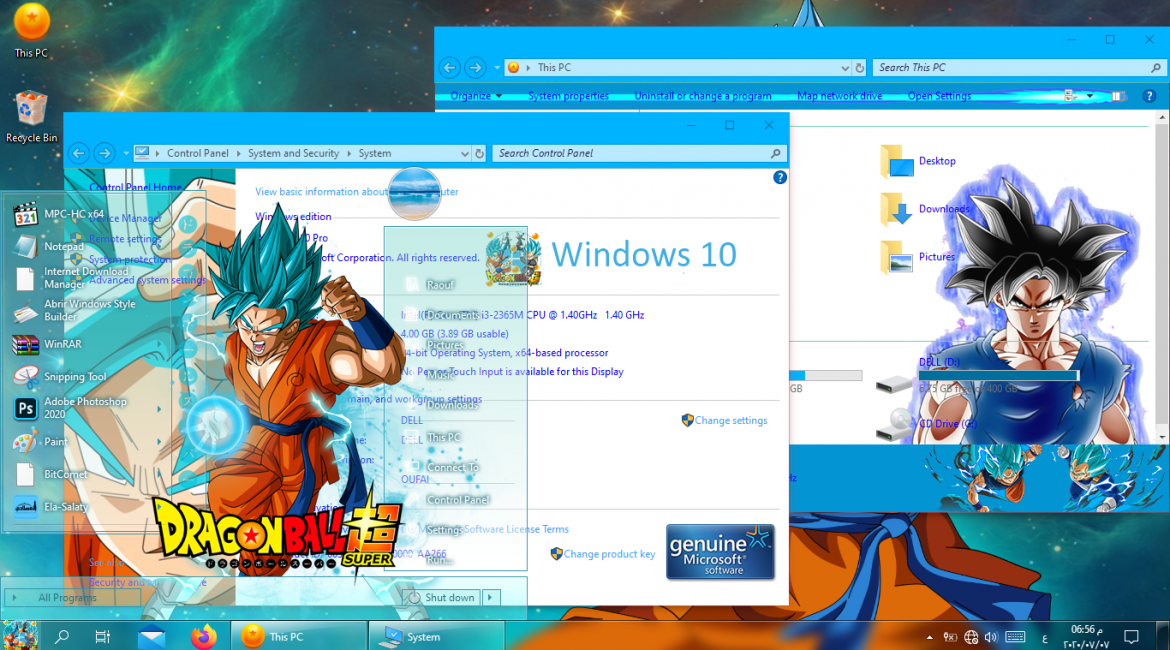Screen dimensions: 1170x650
Task: Launch WinRAR from the Start menu
Action: [47, 344]
